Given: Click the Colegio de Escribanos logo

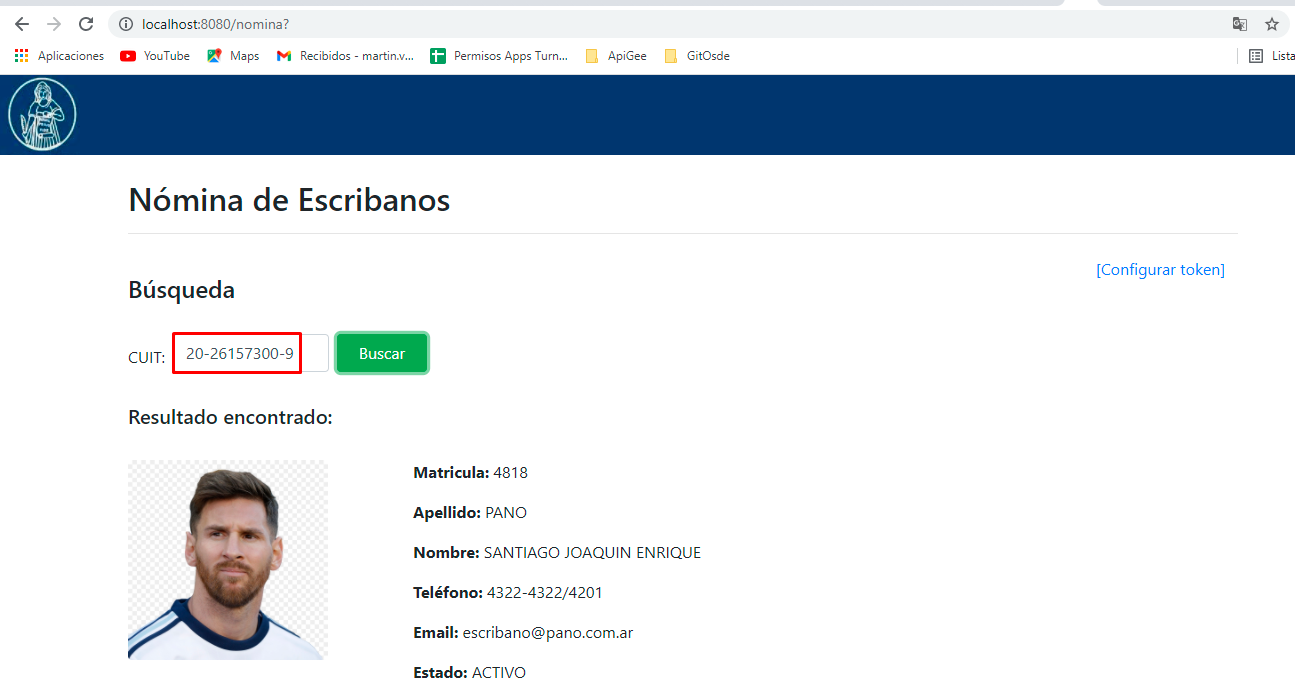Looking at the screenshot, I should coord(42,113).
